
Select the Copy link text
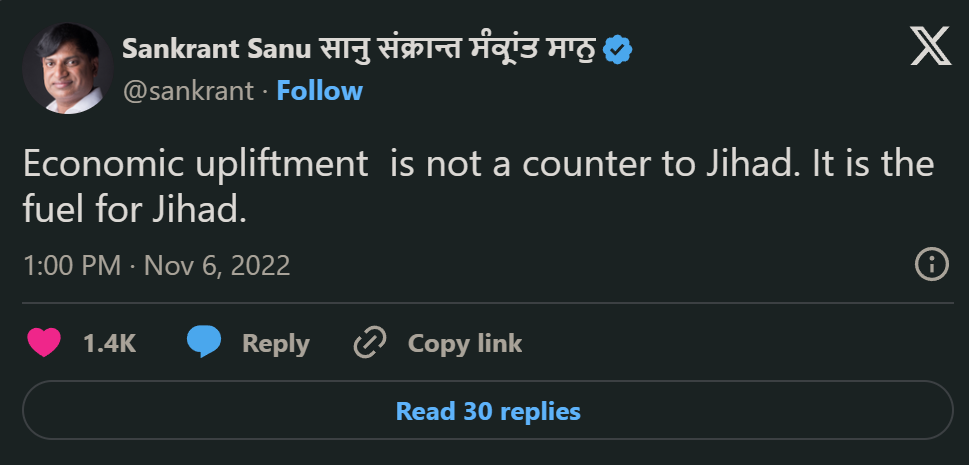(x=464, y=343)
